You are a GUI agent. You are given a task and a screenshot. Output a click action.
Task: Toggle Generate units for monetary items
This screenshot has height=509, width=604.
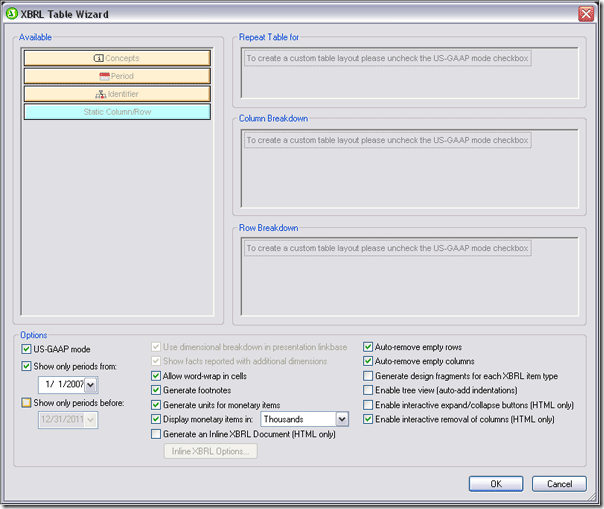[156, 405]
